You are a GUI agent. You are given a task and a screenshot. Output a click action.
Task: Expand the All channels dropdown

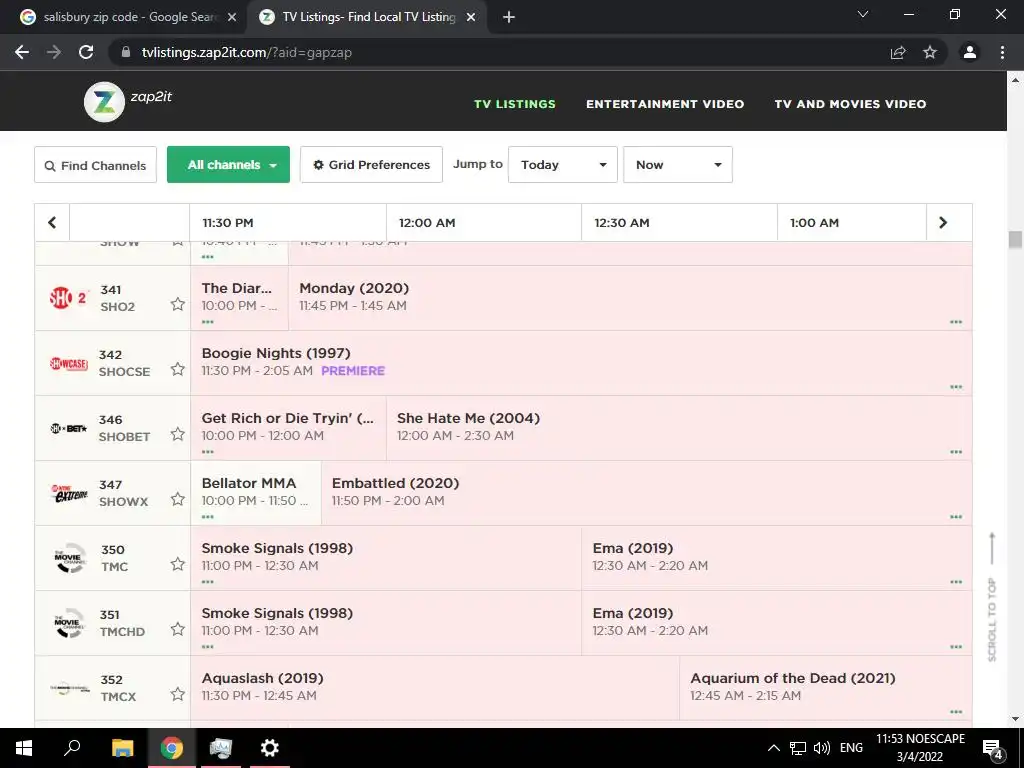(x=229, y=165)
